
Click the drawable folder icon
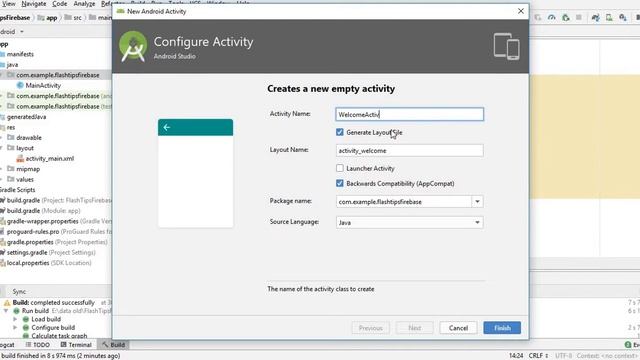point(11,138)
